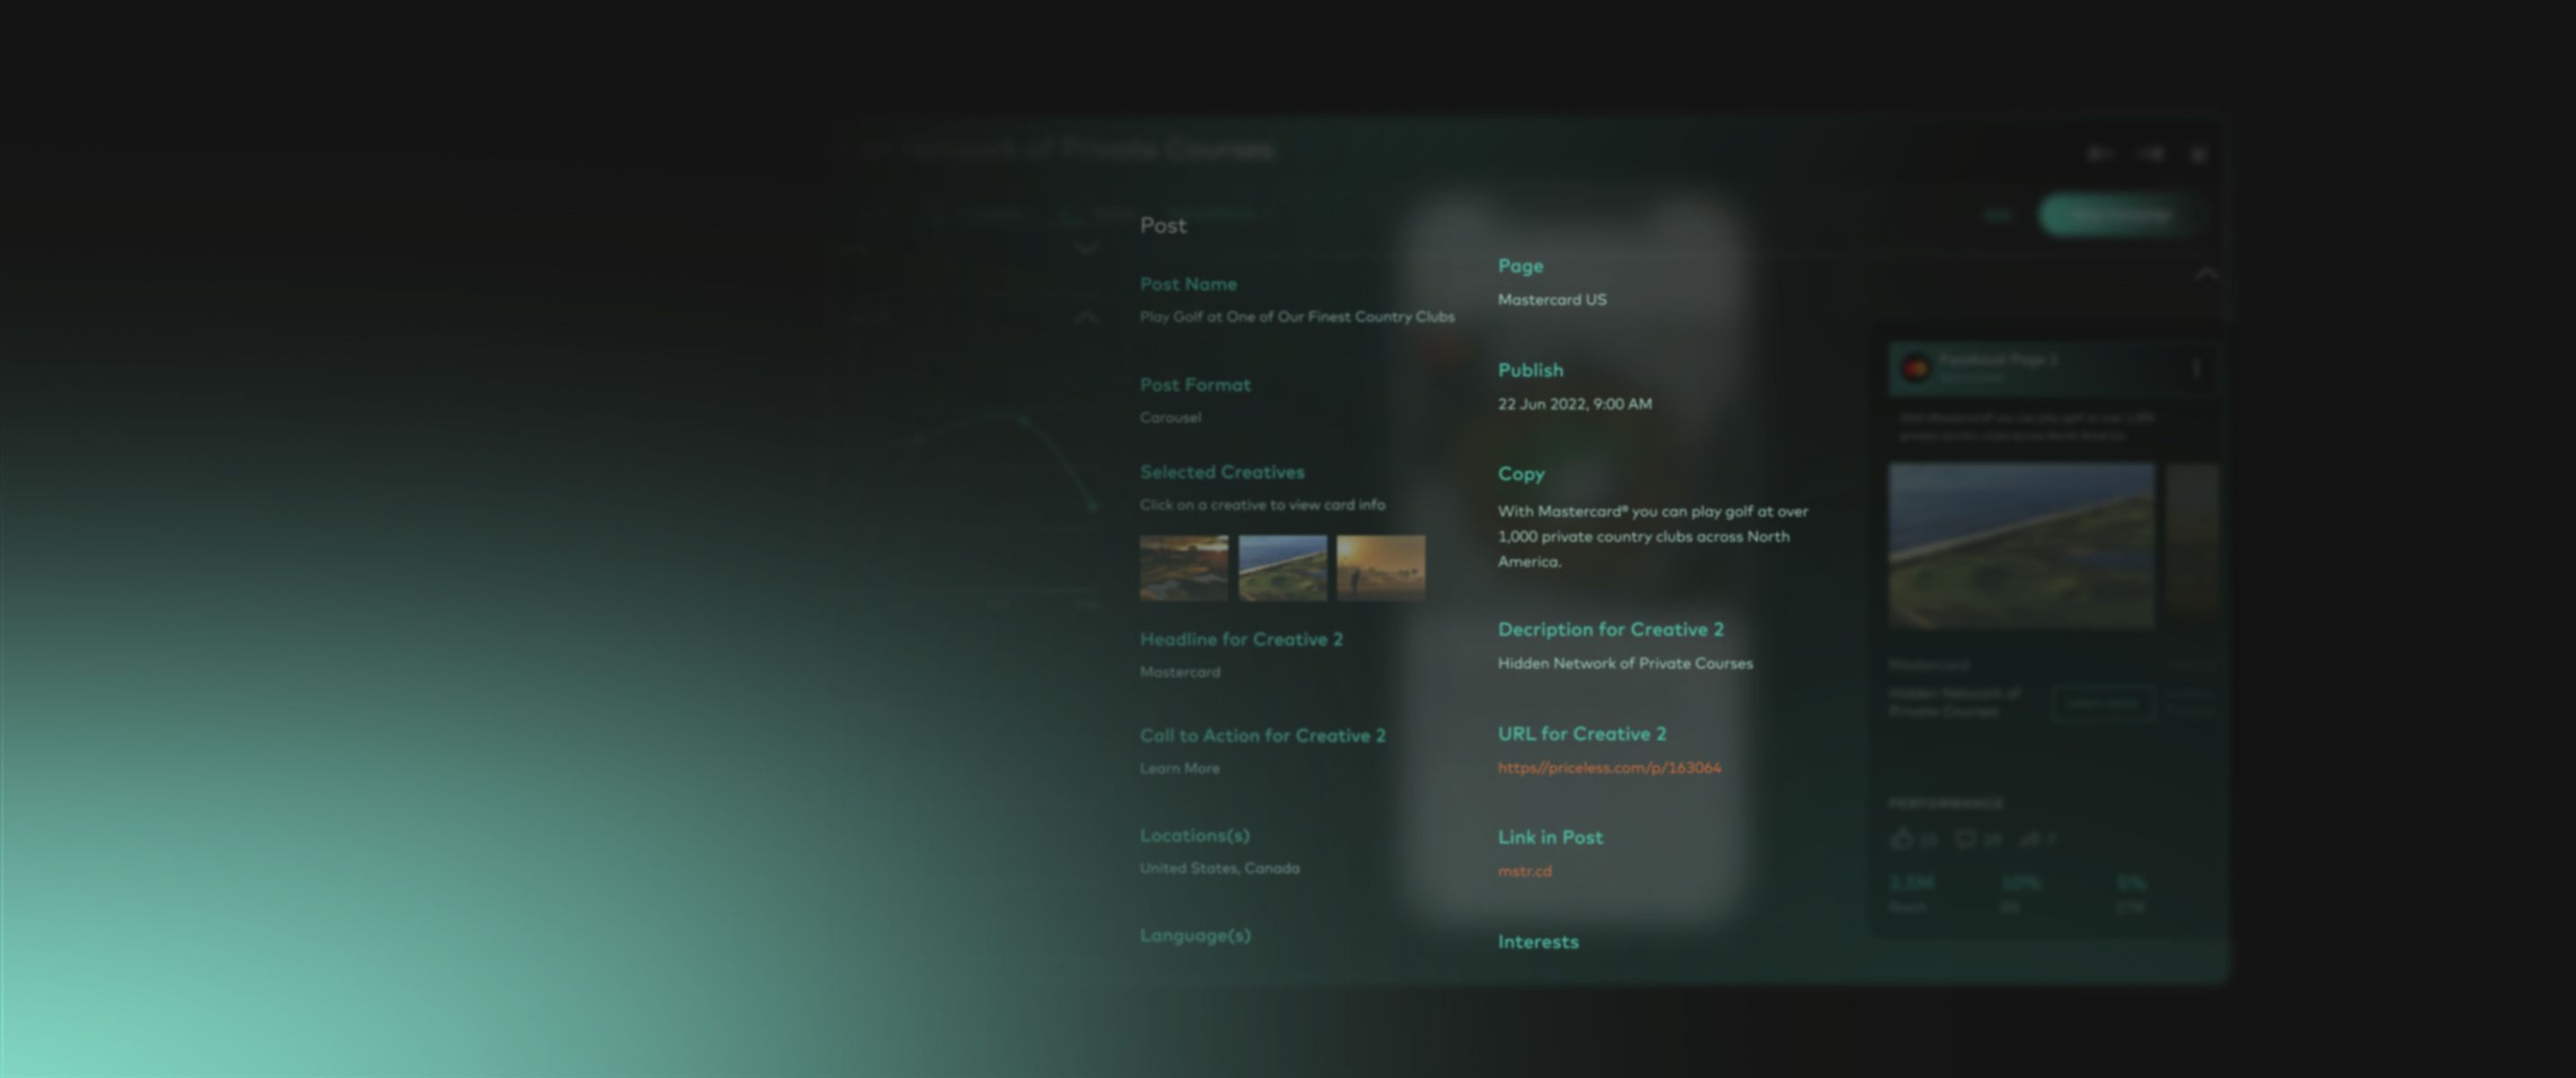
Task: Open three-dot menu on Facebook Page card
Action: click(2196, 369)
